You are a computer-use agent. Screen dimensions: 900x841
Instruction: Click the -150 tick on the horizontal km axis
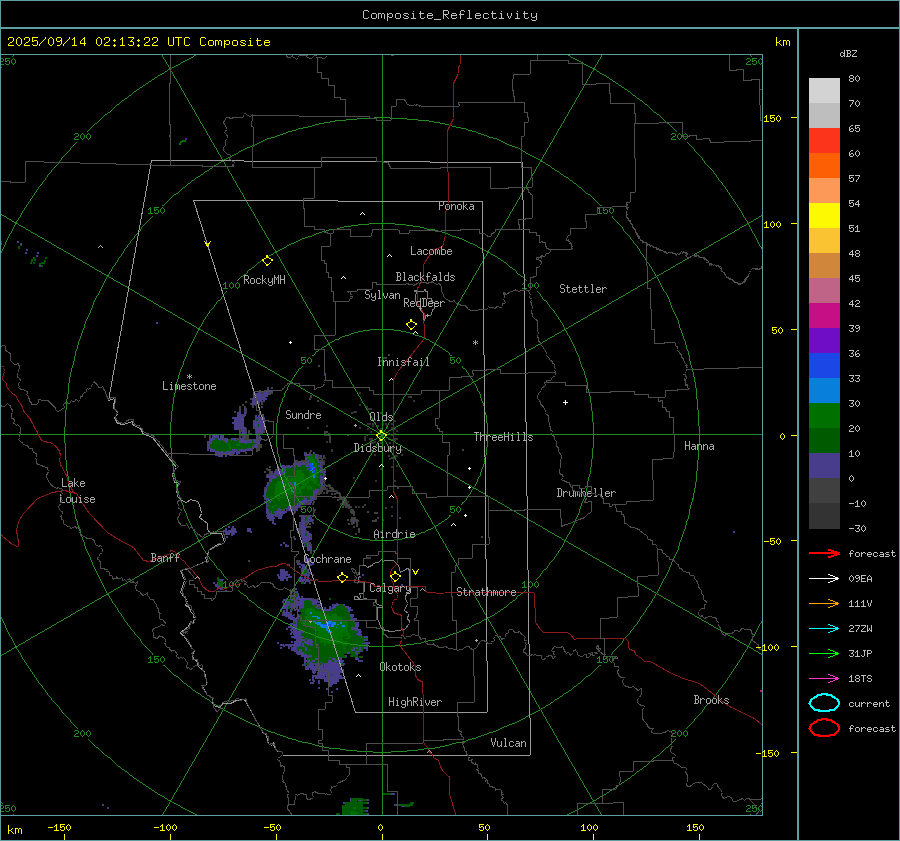click(59, 827)
